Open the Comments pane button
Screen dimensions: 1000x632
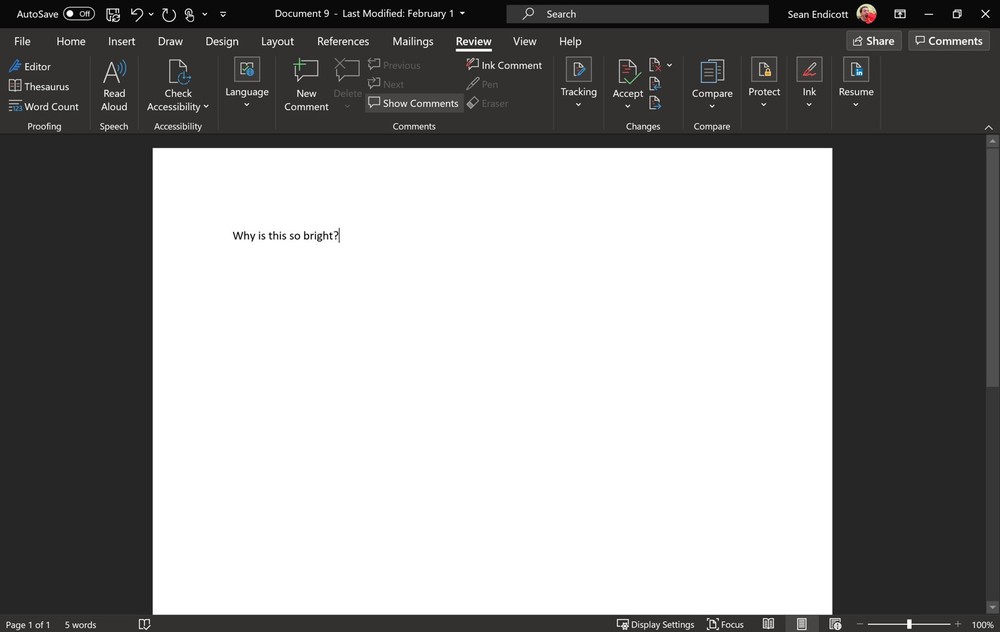pyautogui.click(x=948, y=41)
